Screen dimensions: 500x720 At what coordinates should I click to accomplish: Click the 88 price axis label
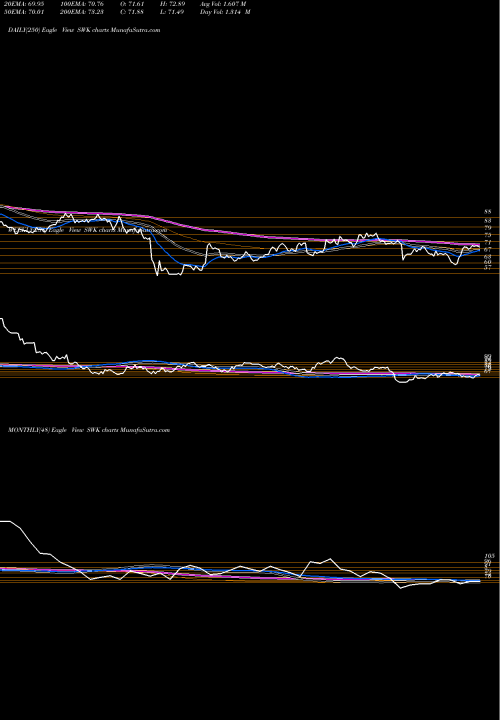pos(488,212)
